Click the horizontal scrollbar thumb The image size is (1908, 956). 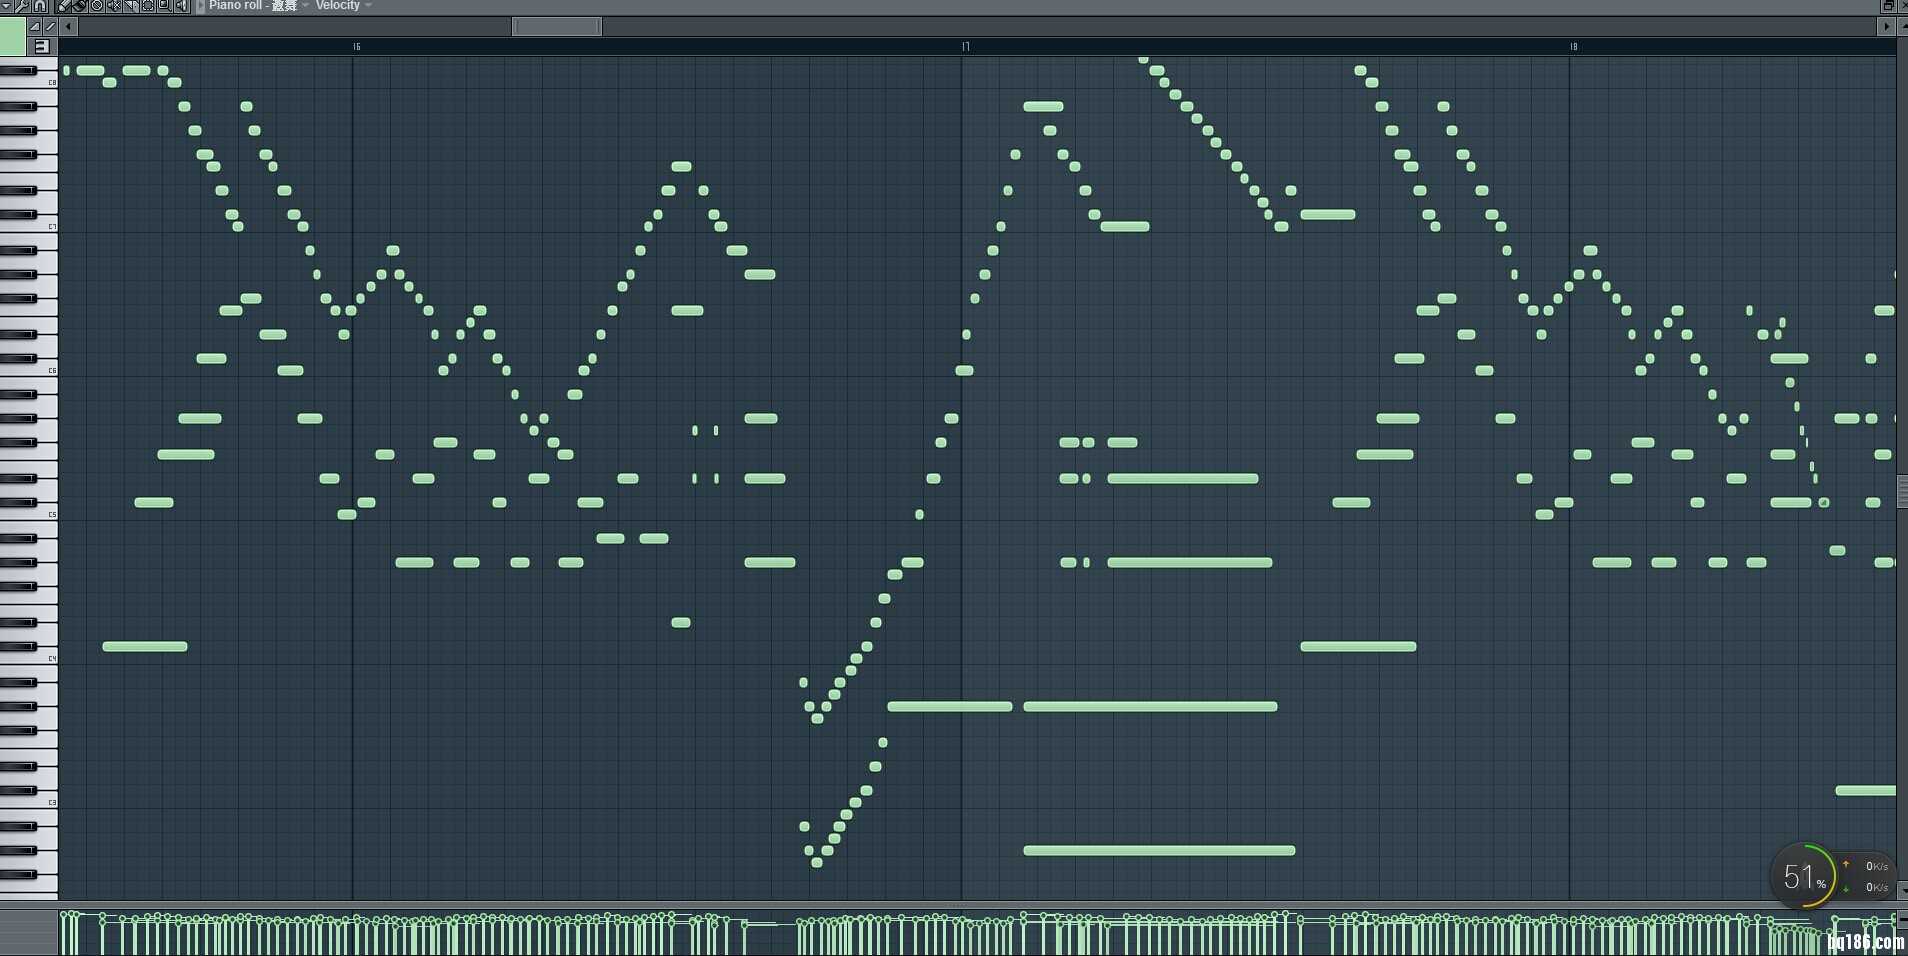tap(557, 26)
